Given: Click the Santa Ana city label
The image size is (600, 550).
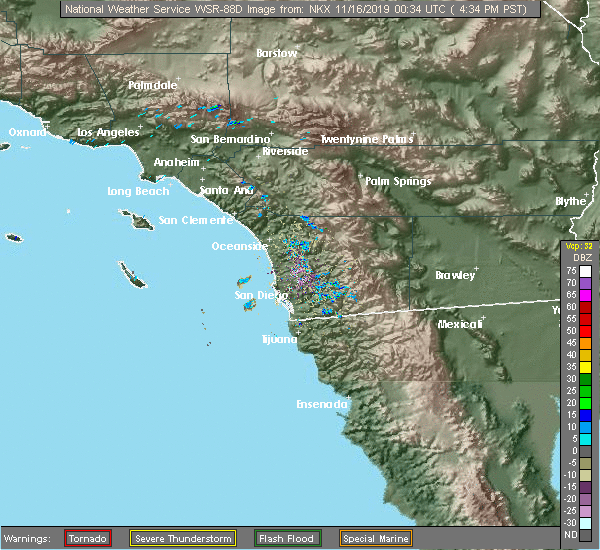Looking at the screenshot, I should point(227,190).
